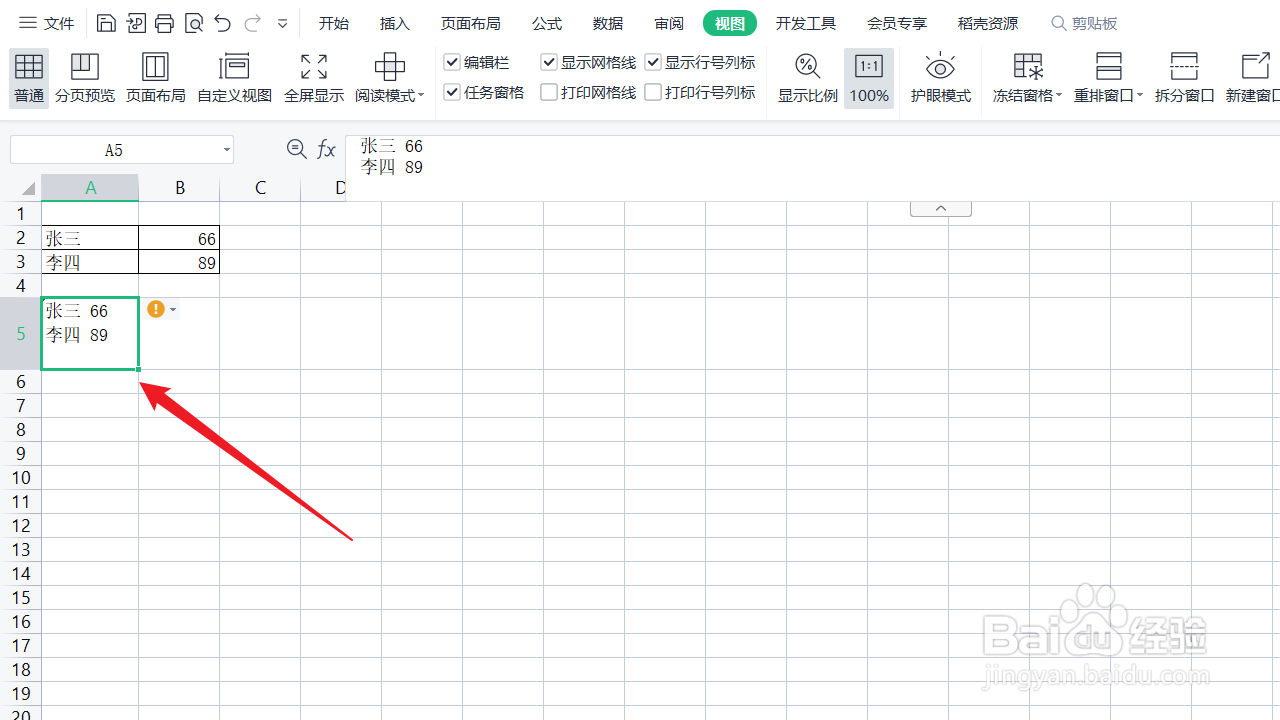Open 显示比例 zoom dialog
Screen dimensions: 1280x720
point(808,78)
